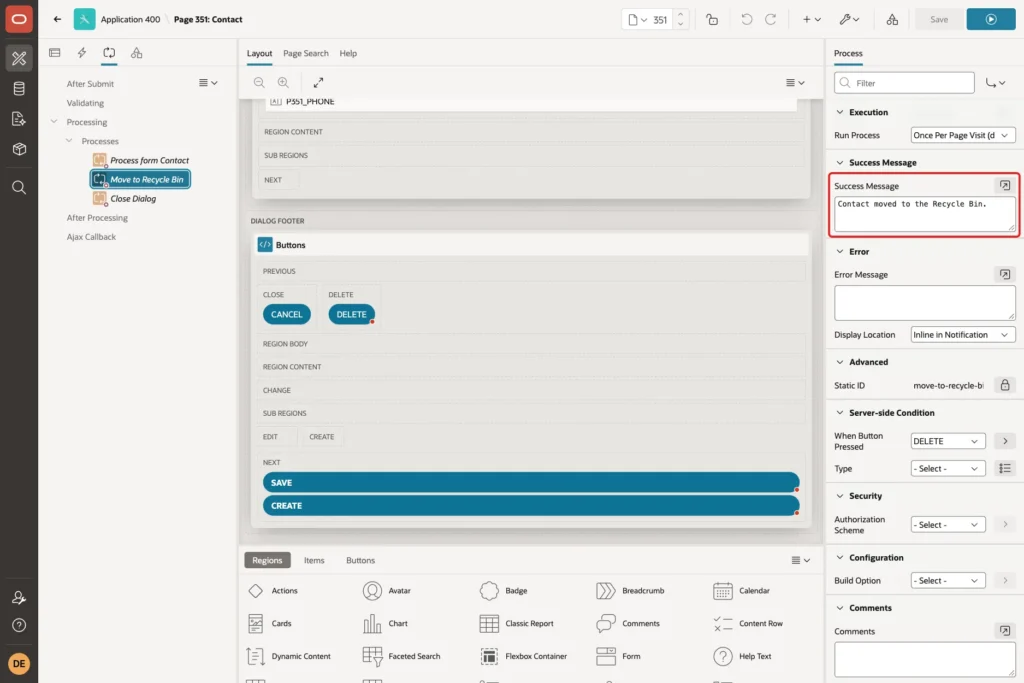Switch to the Rendering tree tab icon
Screen dimensions: 1024x683
point(55,53)
